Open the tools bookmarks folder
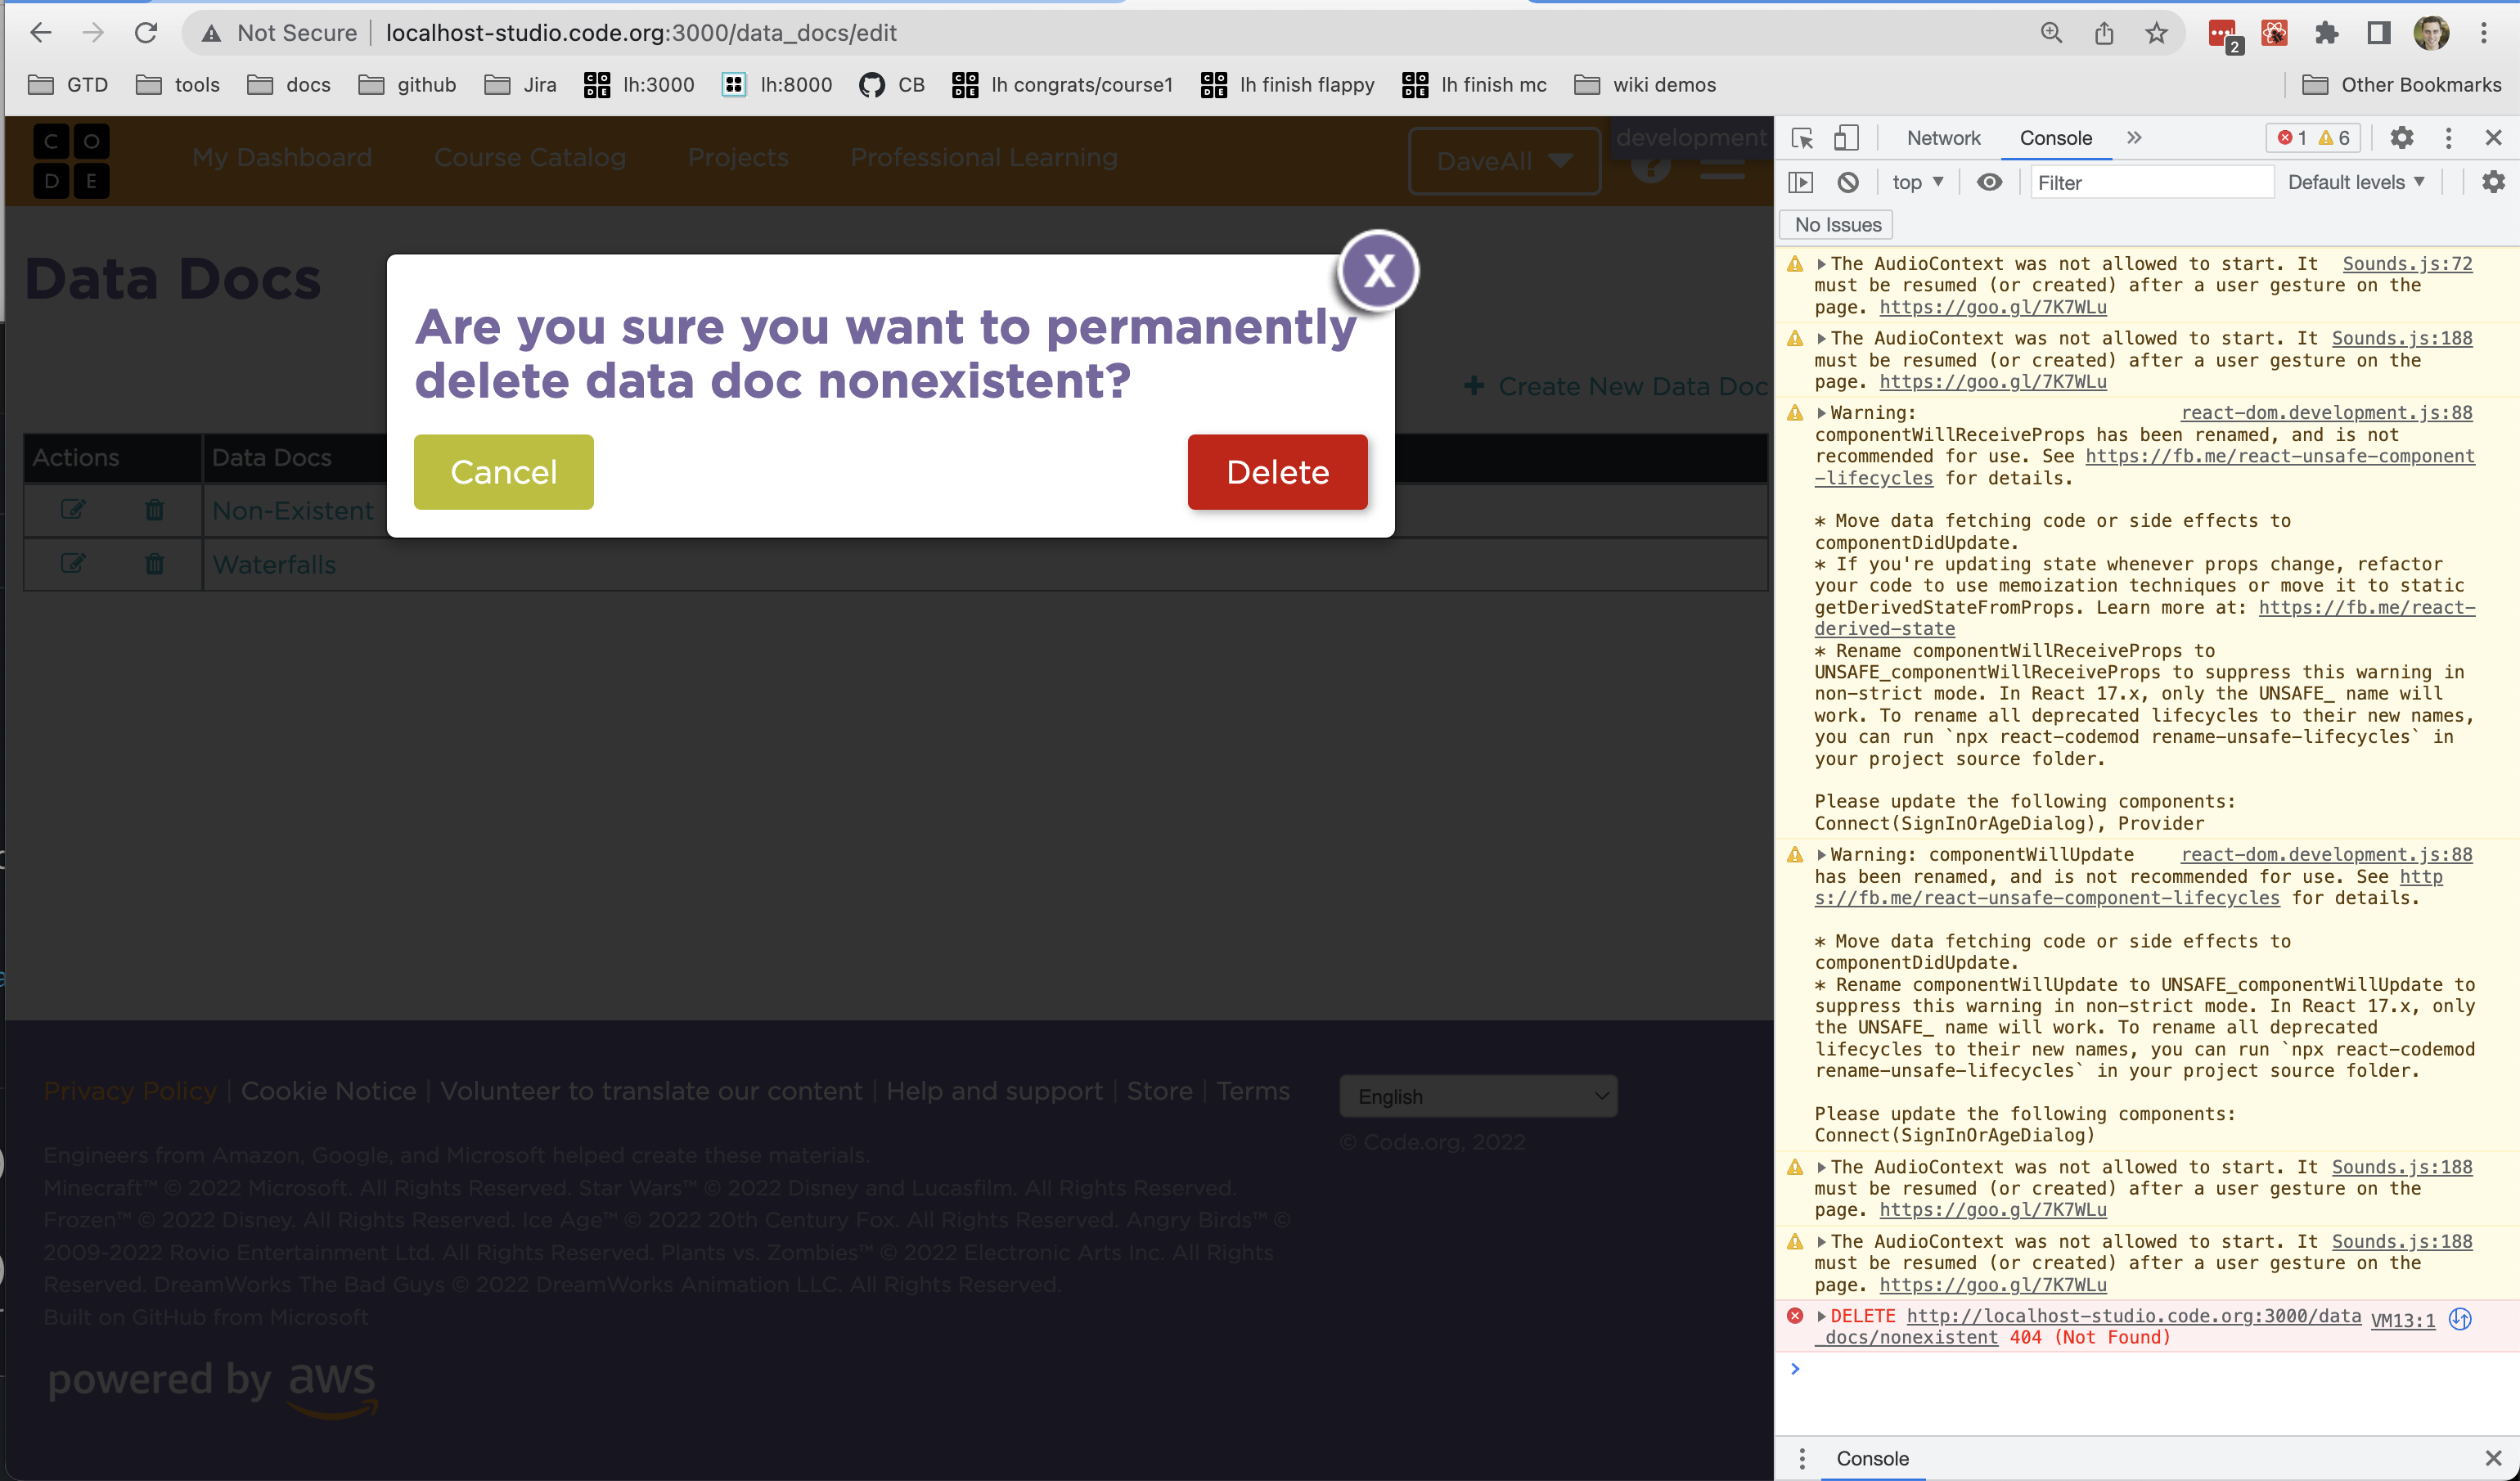Image resolution: width=2520 pixels, height=1481 pixels. pos(178,85)
